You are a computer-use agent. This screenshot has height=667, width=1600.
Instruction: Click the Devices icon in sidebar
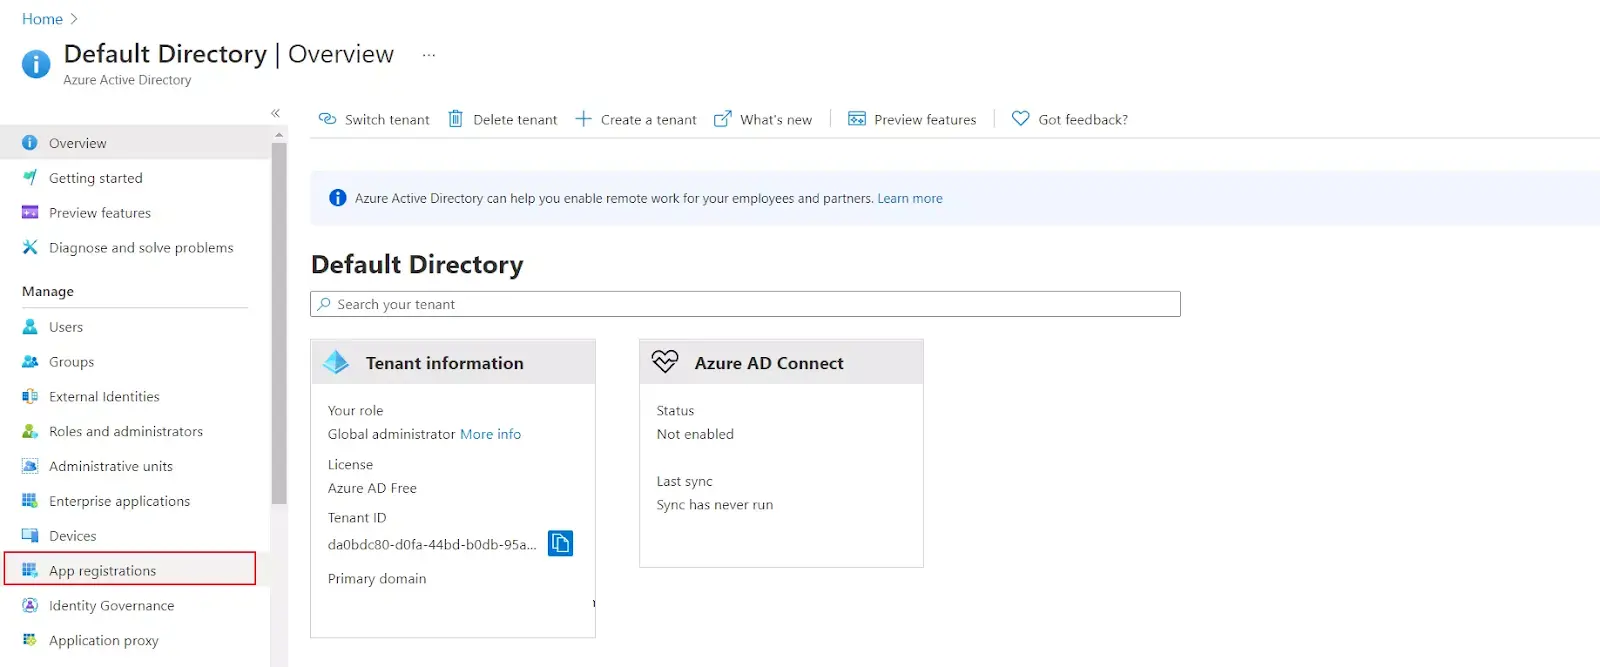(30, 536)
